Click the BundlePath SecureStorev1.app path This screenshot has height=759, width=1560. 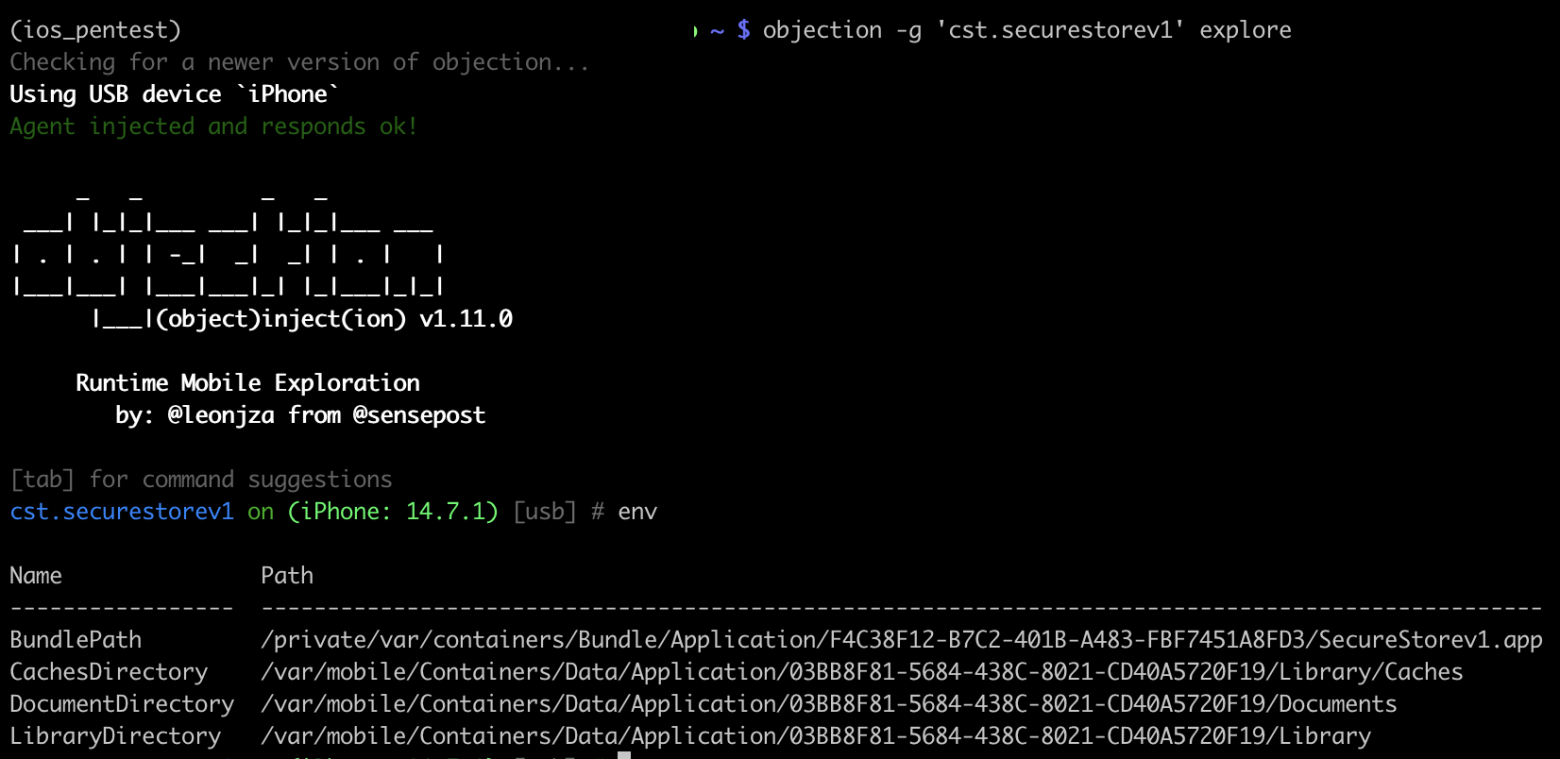901,640
